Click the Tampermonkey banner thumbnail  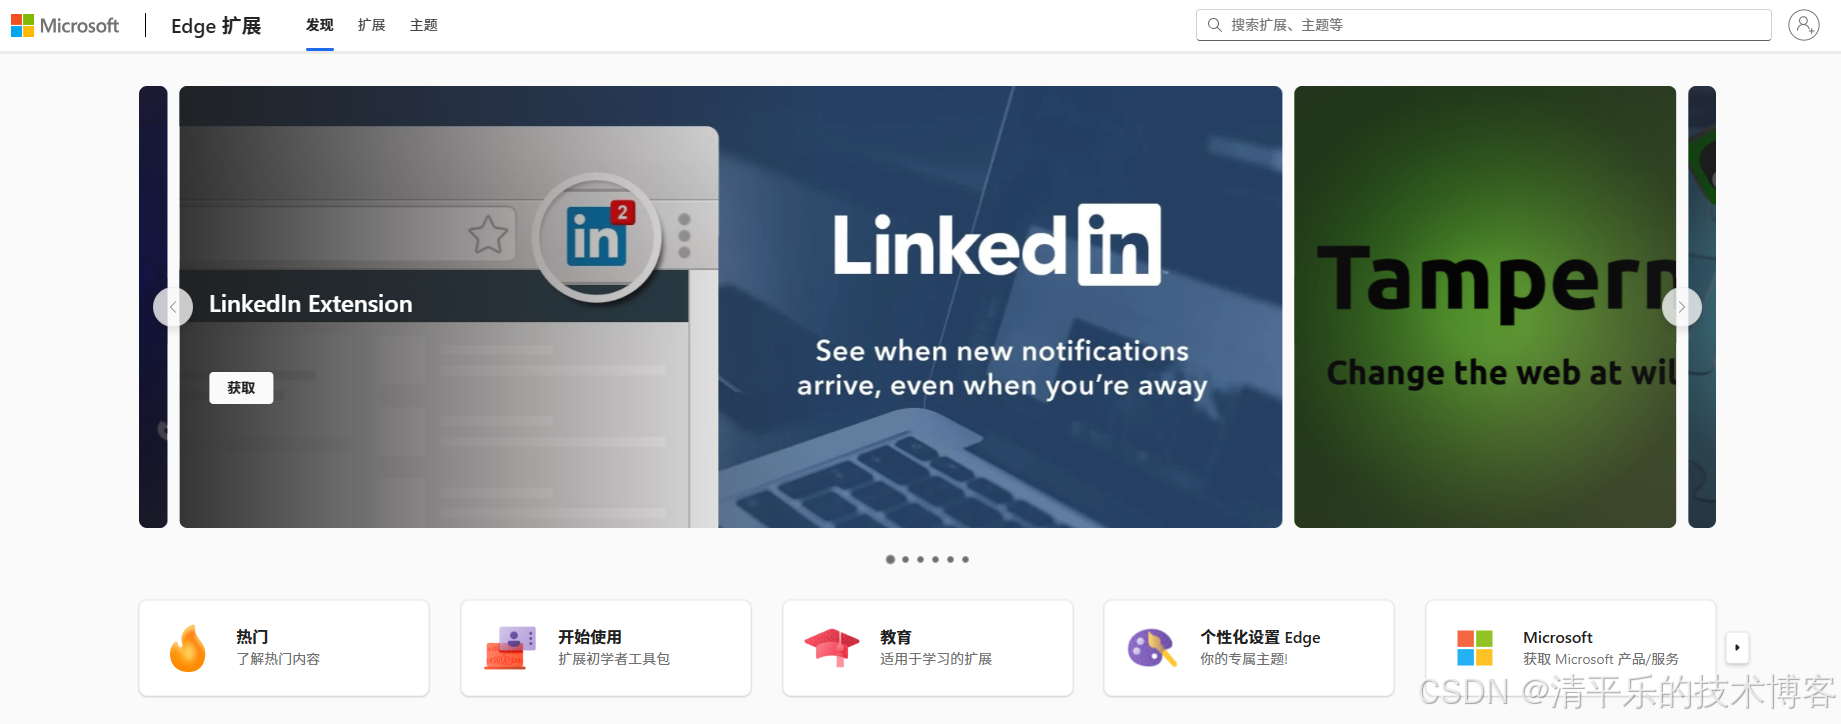(1485, 307)
